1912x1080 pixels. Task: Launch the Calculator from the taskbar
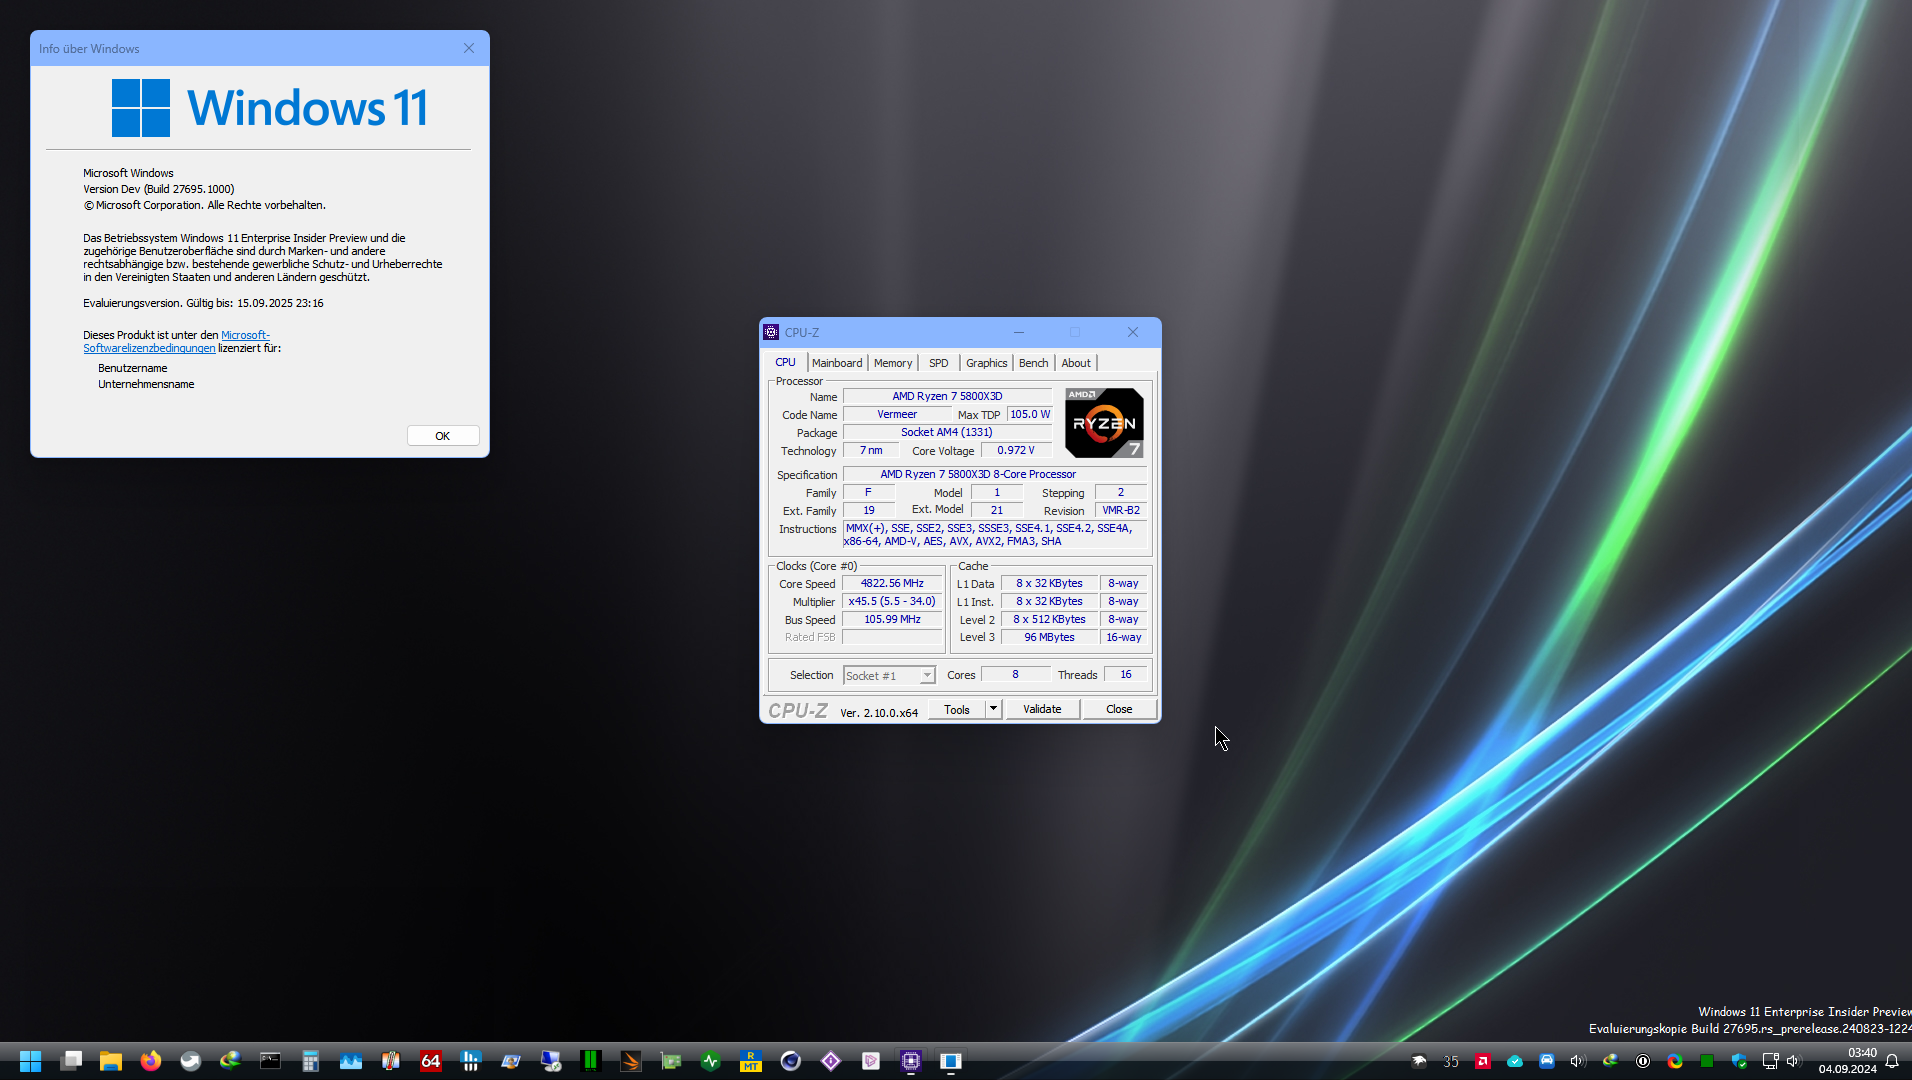point(311,1061)
